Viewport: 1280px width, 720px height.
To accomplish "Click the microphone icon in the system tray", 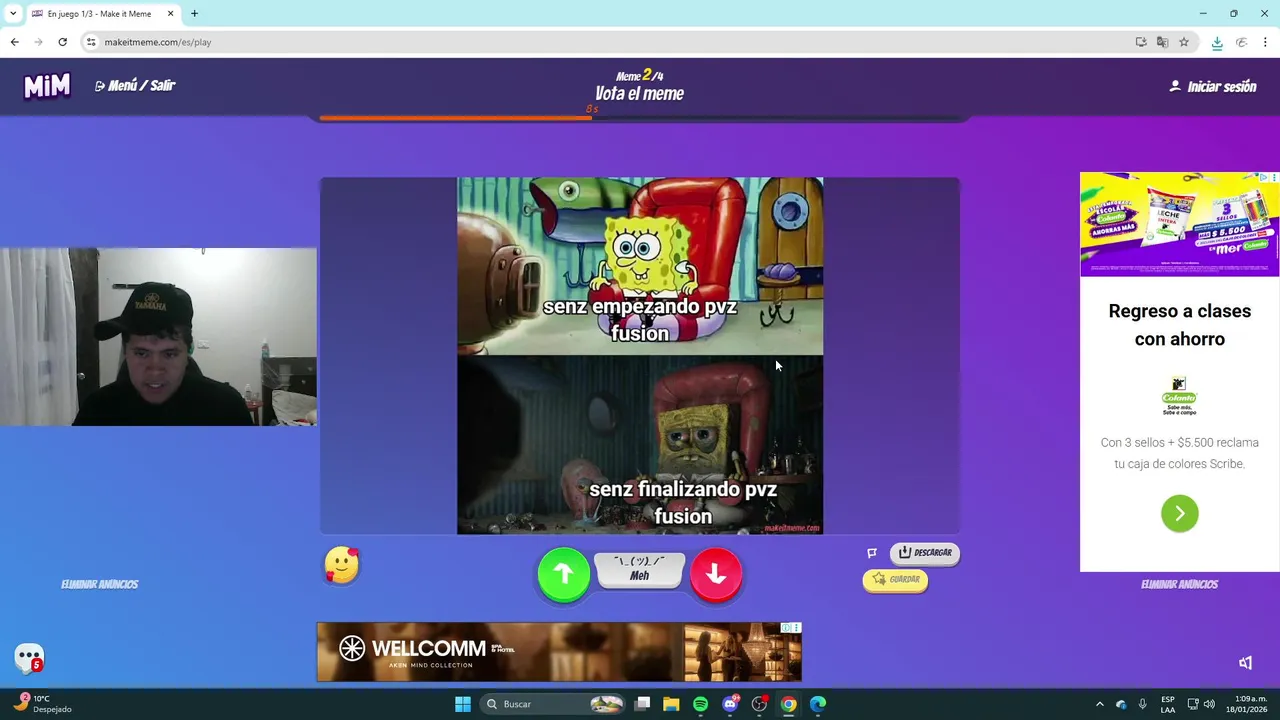I will coord(1142,704).
